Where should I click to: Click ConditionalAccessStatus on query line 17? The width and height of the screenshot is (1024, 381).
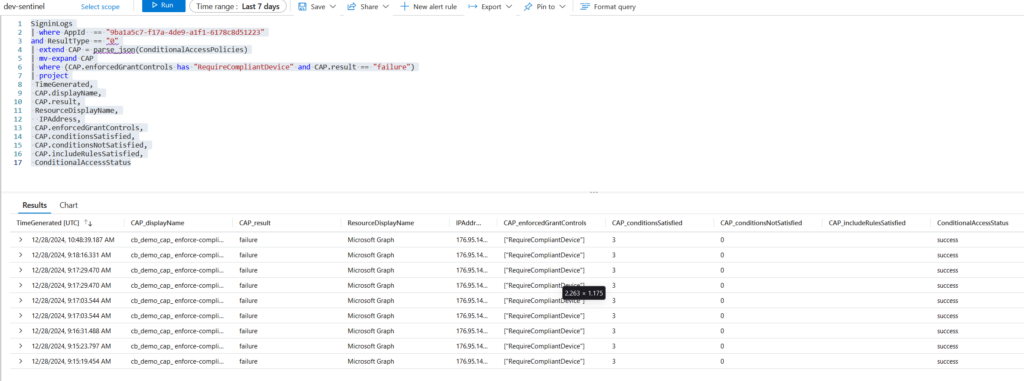tap(83, 162)
